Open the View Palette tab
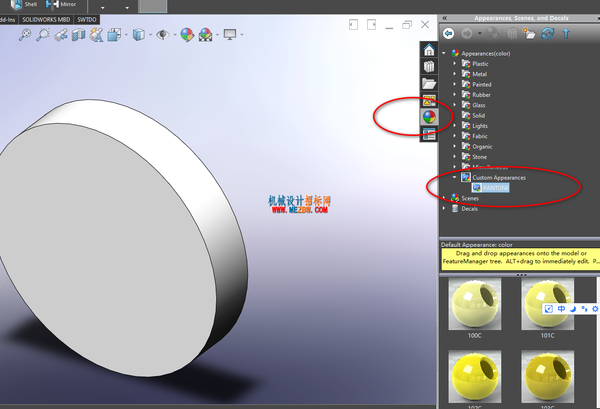The image size is (600, 409). 429,100
